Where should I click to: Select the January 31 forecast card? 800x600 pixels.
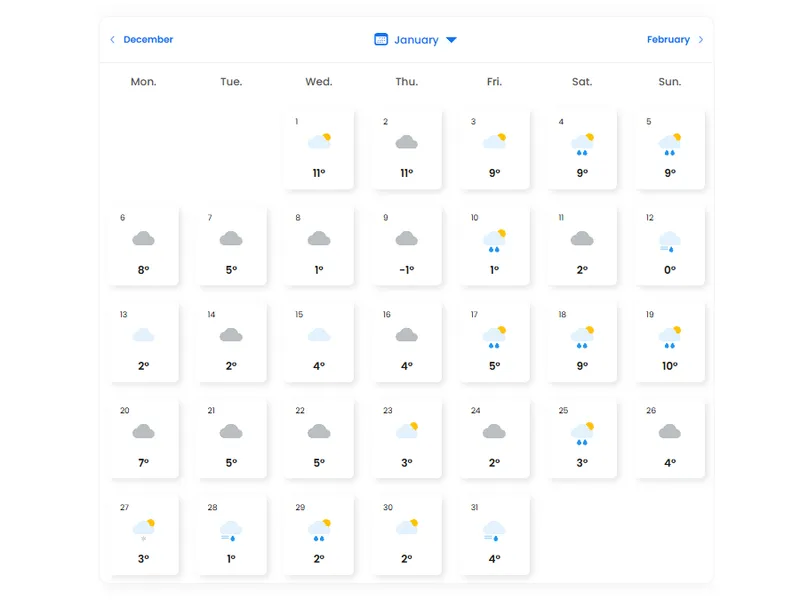pyautogui.click(x=494, y=535)
